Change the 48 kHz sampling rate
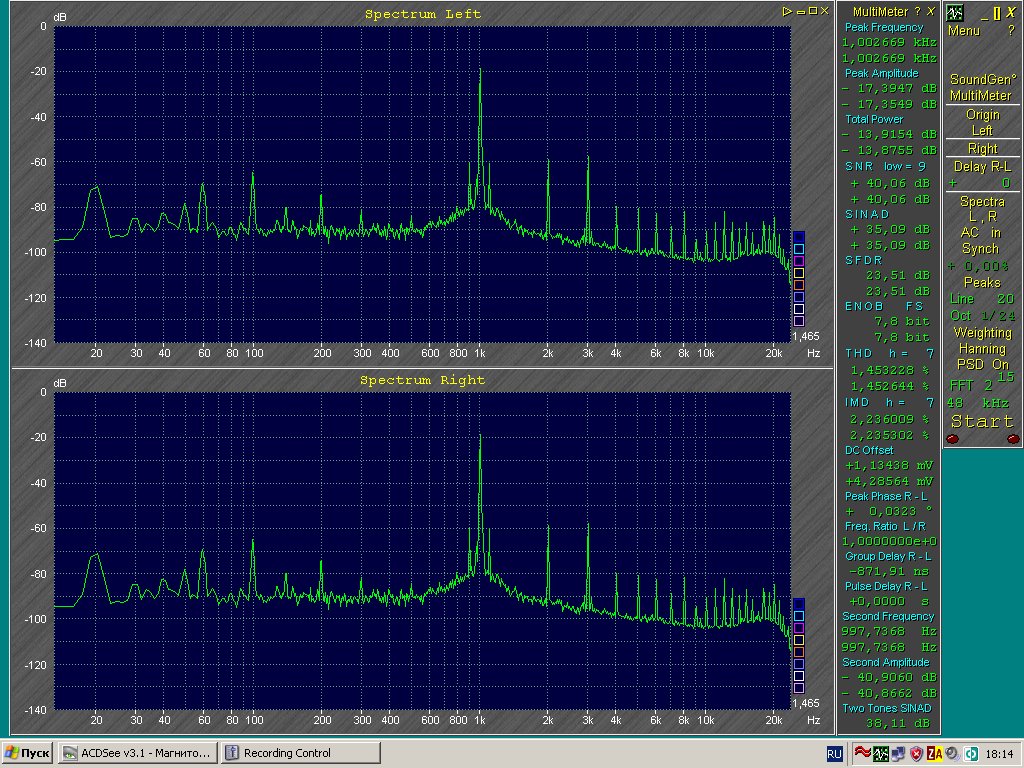1024x768 pixels. click(981, 402)
